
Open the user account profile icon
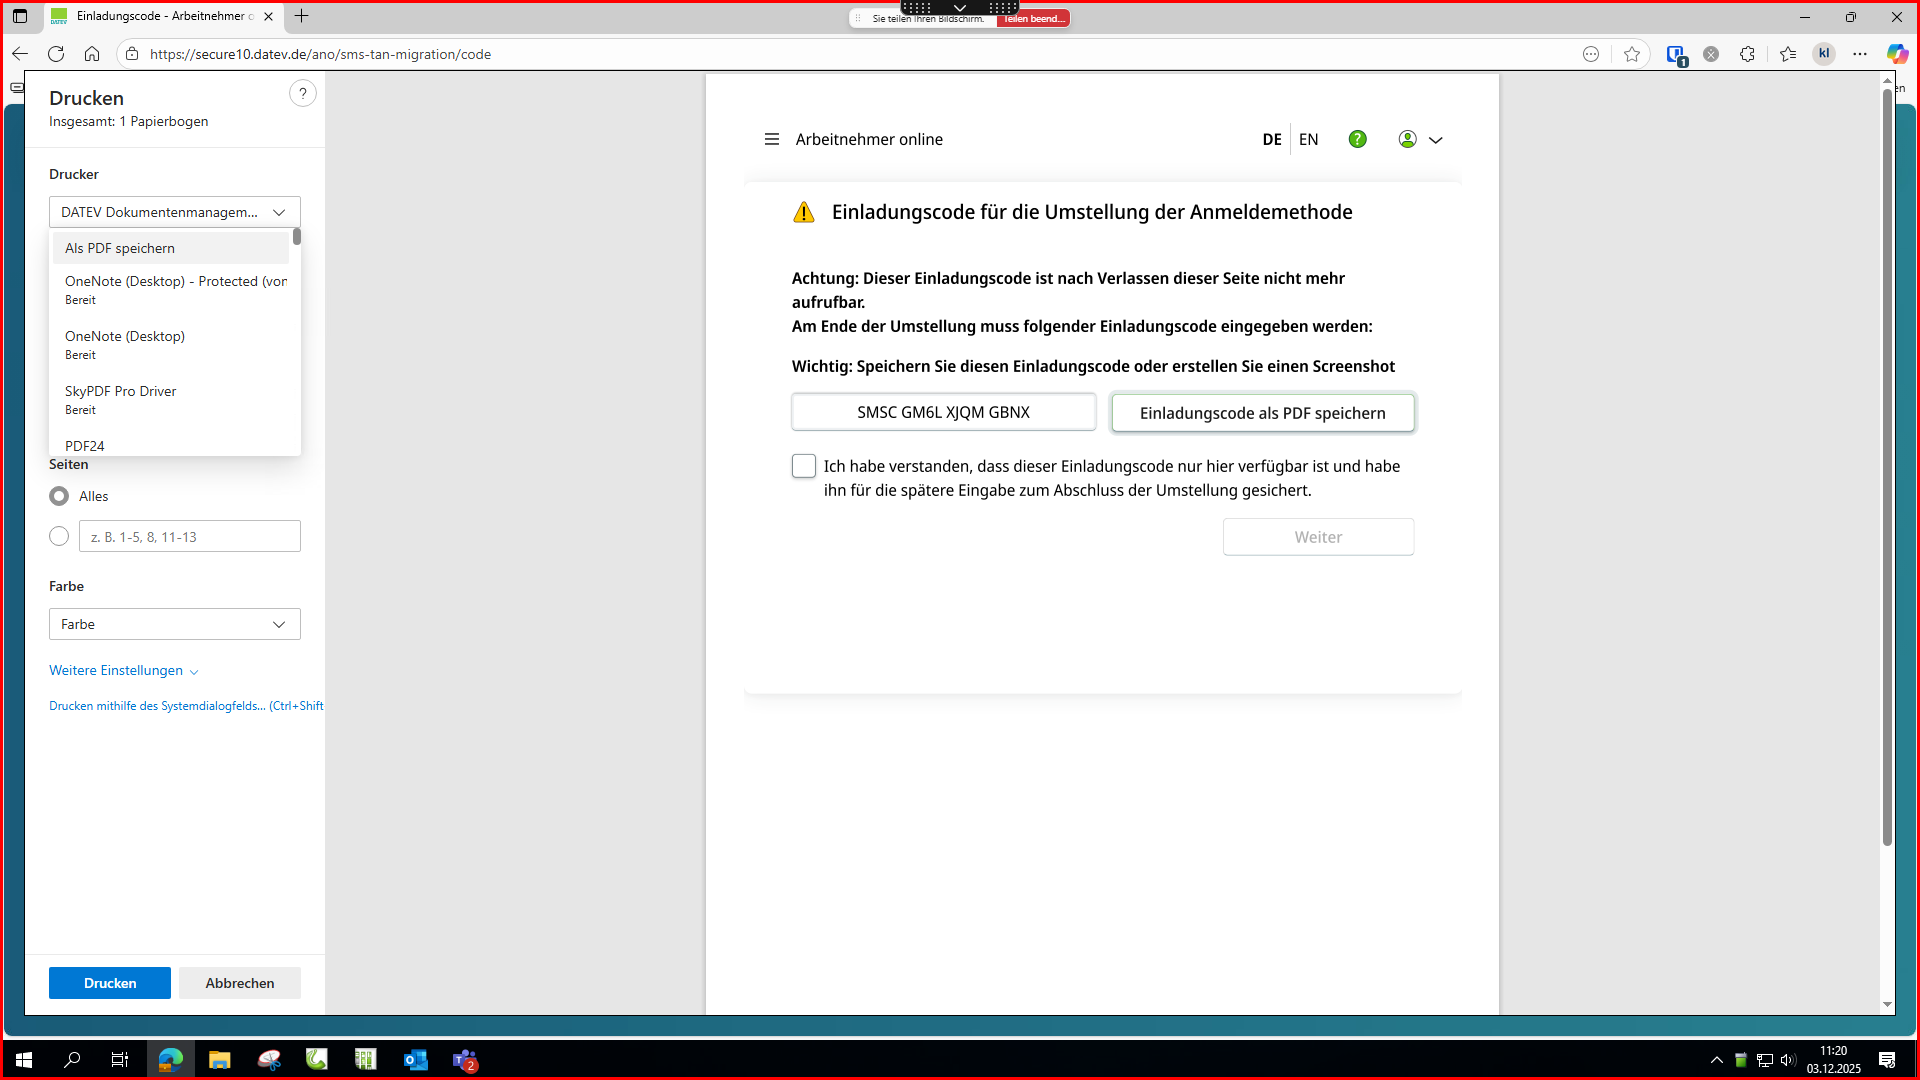coord(1407,139)
